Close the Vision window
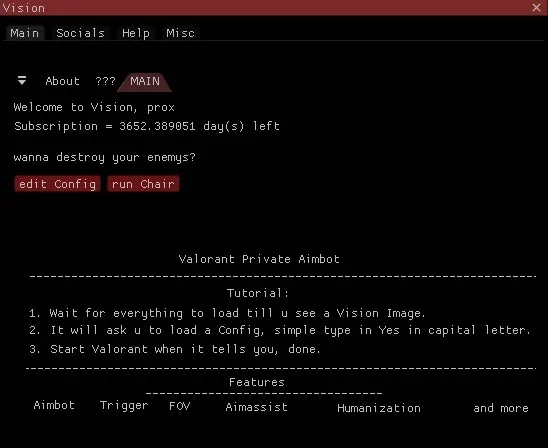The height and width of the screenshot is (448, 548). [x=536, y=7]
